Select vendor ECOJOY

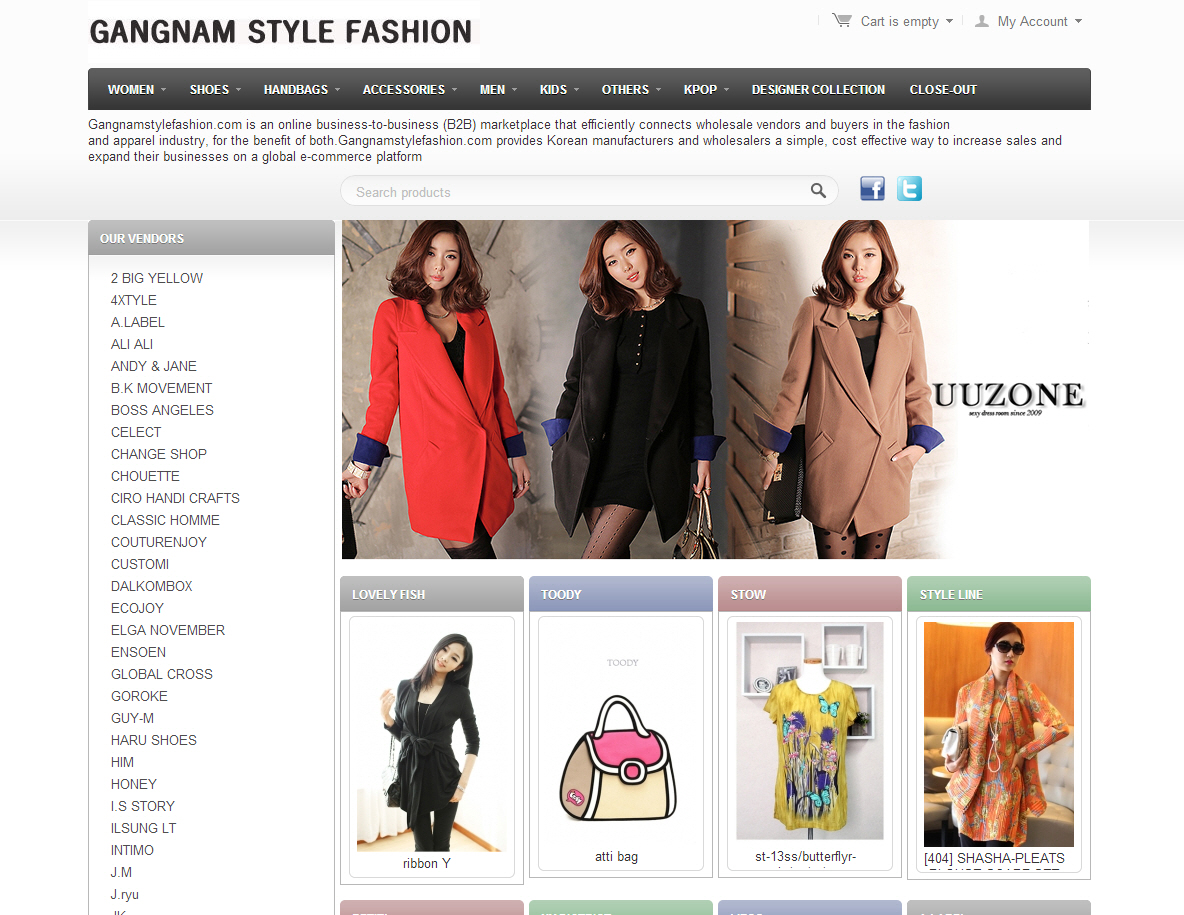[x=137, y=608]
